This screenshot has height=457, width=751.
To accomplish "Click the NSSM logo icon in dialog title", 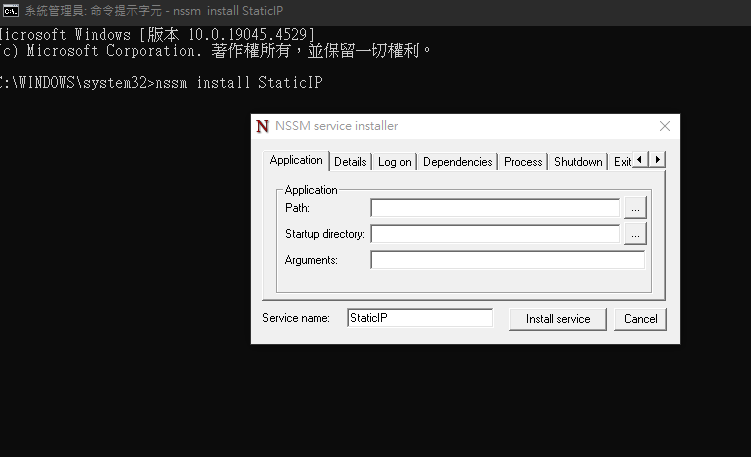I will (x=262, y=126).
